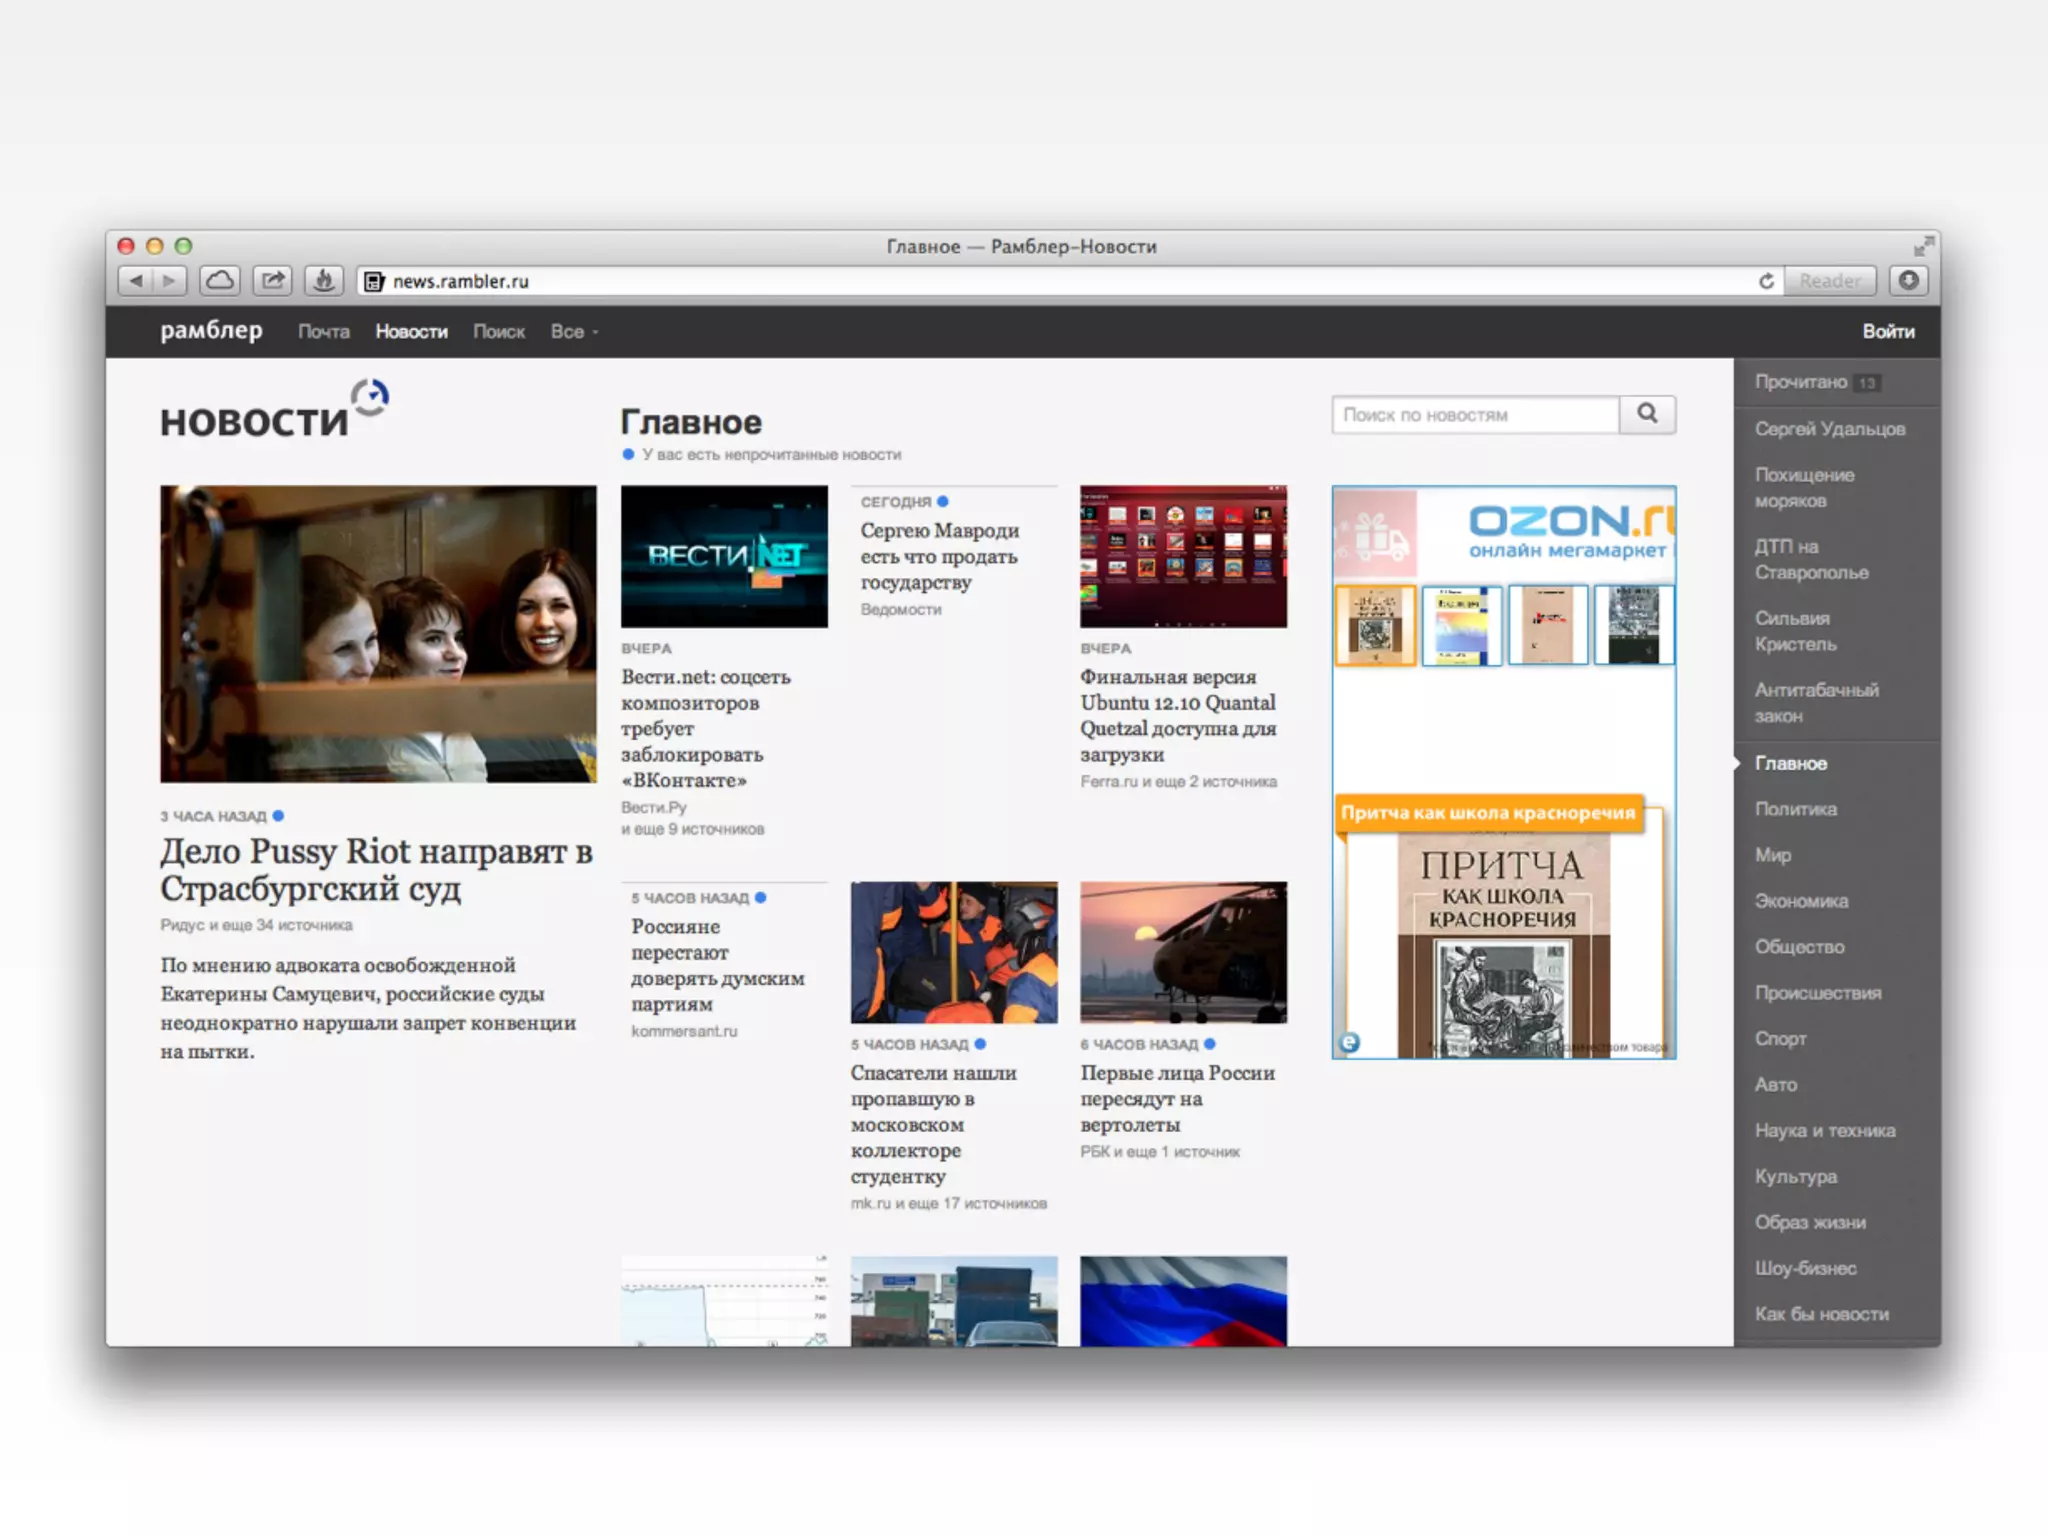The height and width of the screenshot is (1536, 2048).
Task: Open headline Спасатели нашли пропавшую студентку
Action: pos(934,1124)
